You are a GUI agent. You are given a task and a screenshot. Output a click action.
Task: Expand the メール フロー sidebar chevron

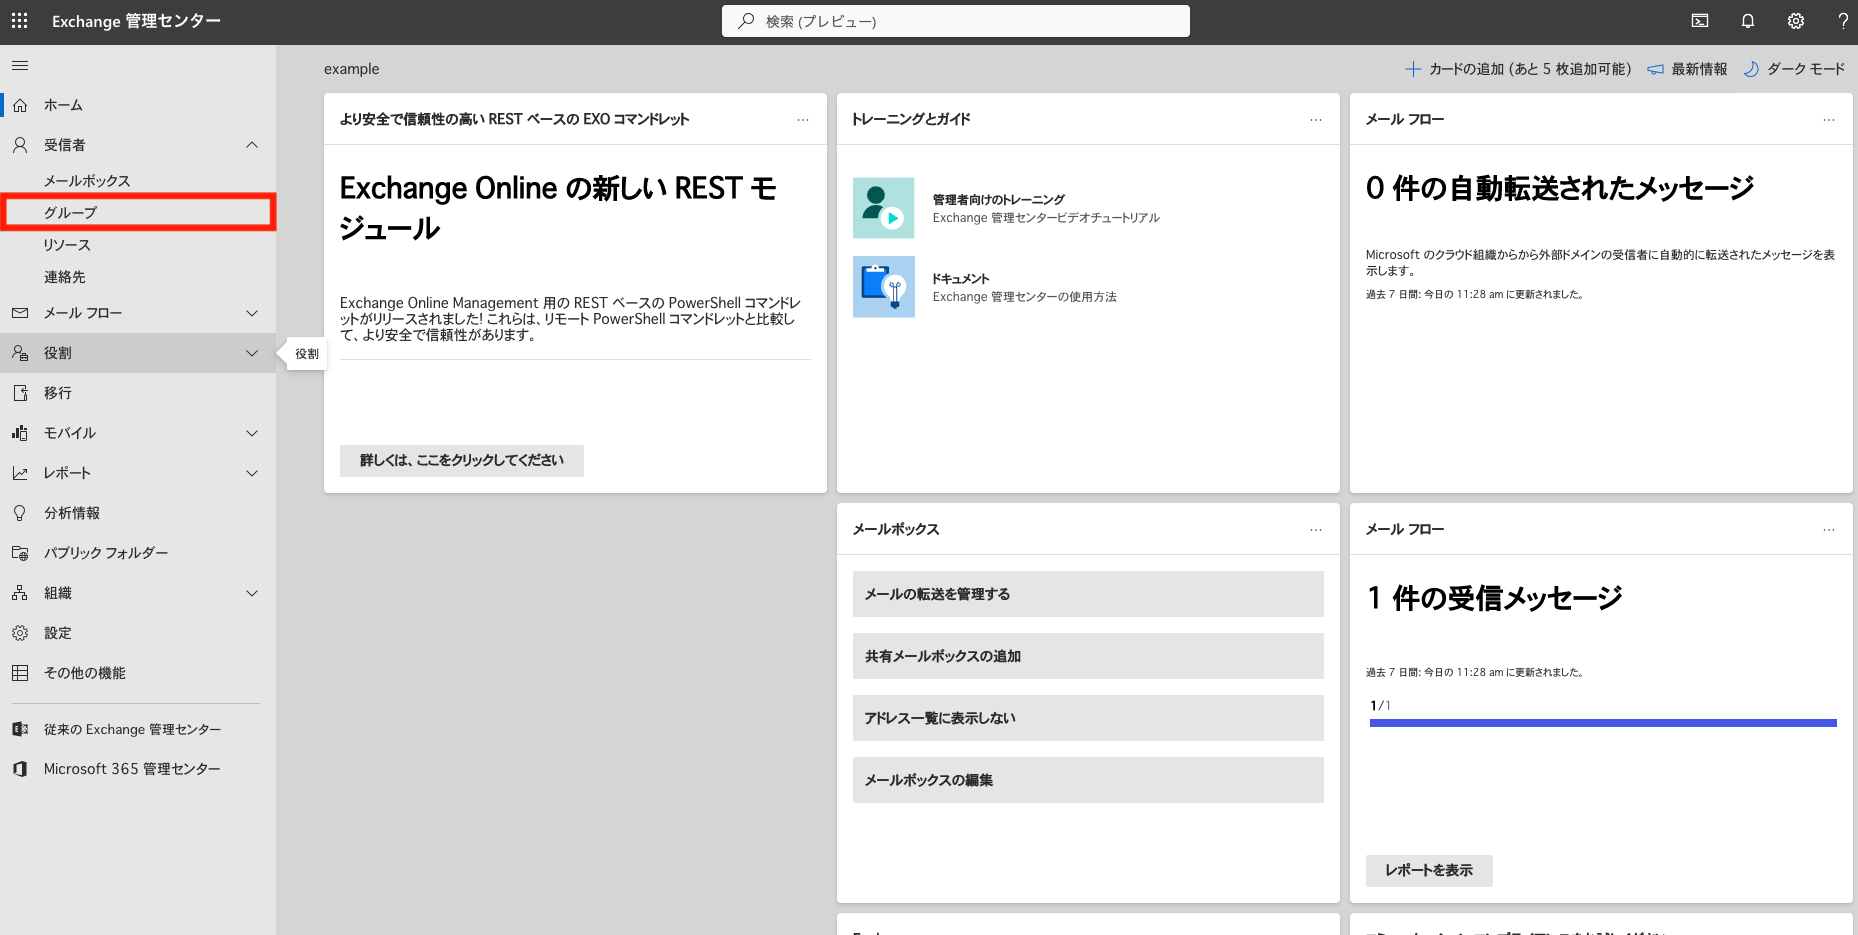tap(252, 313)
